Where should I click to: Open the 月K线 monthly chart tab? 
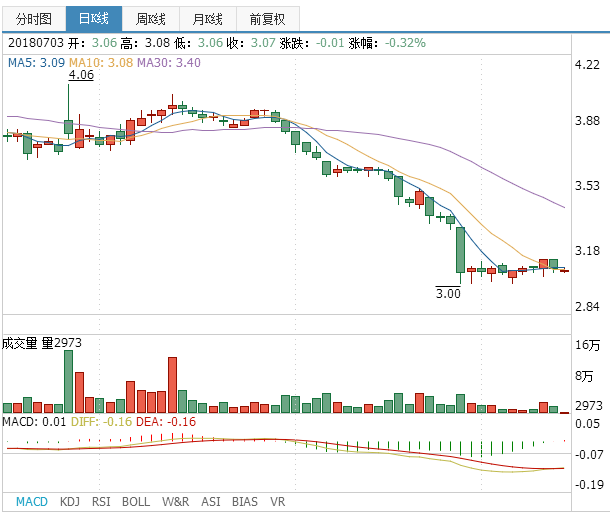[x=208, y=19]
